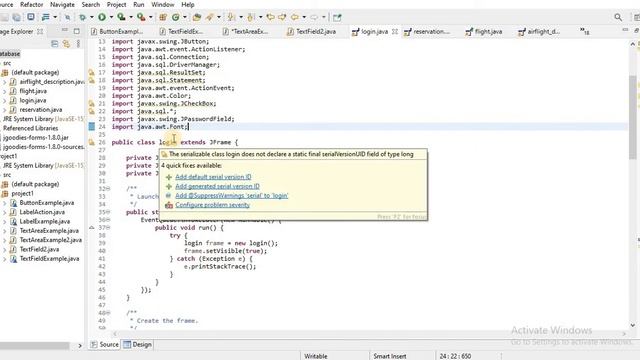The image size is (640, 360).
Task: Collapse the code fold at line 37
Action: click(x=108, y=228)
